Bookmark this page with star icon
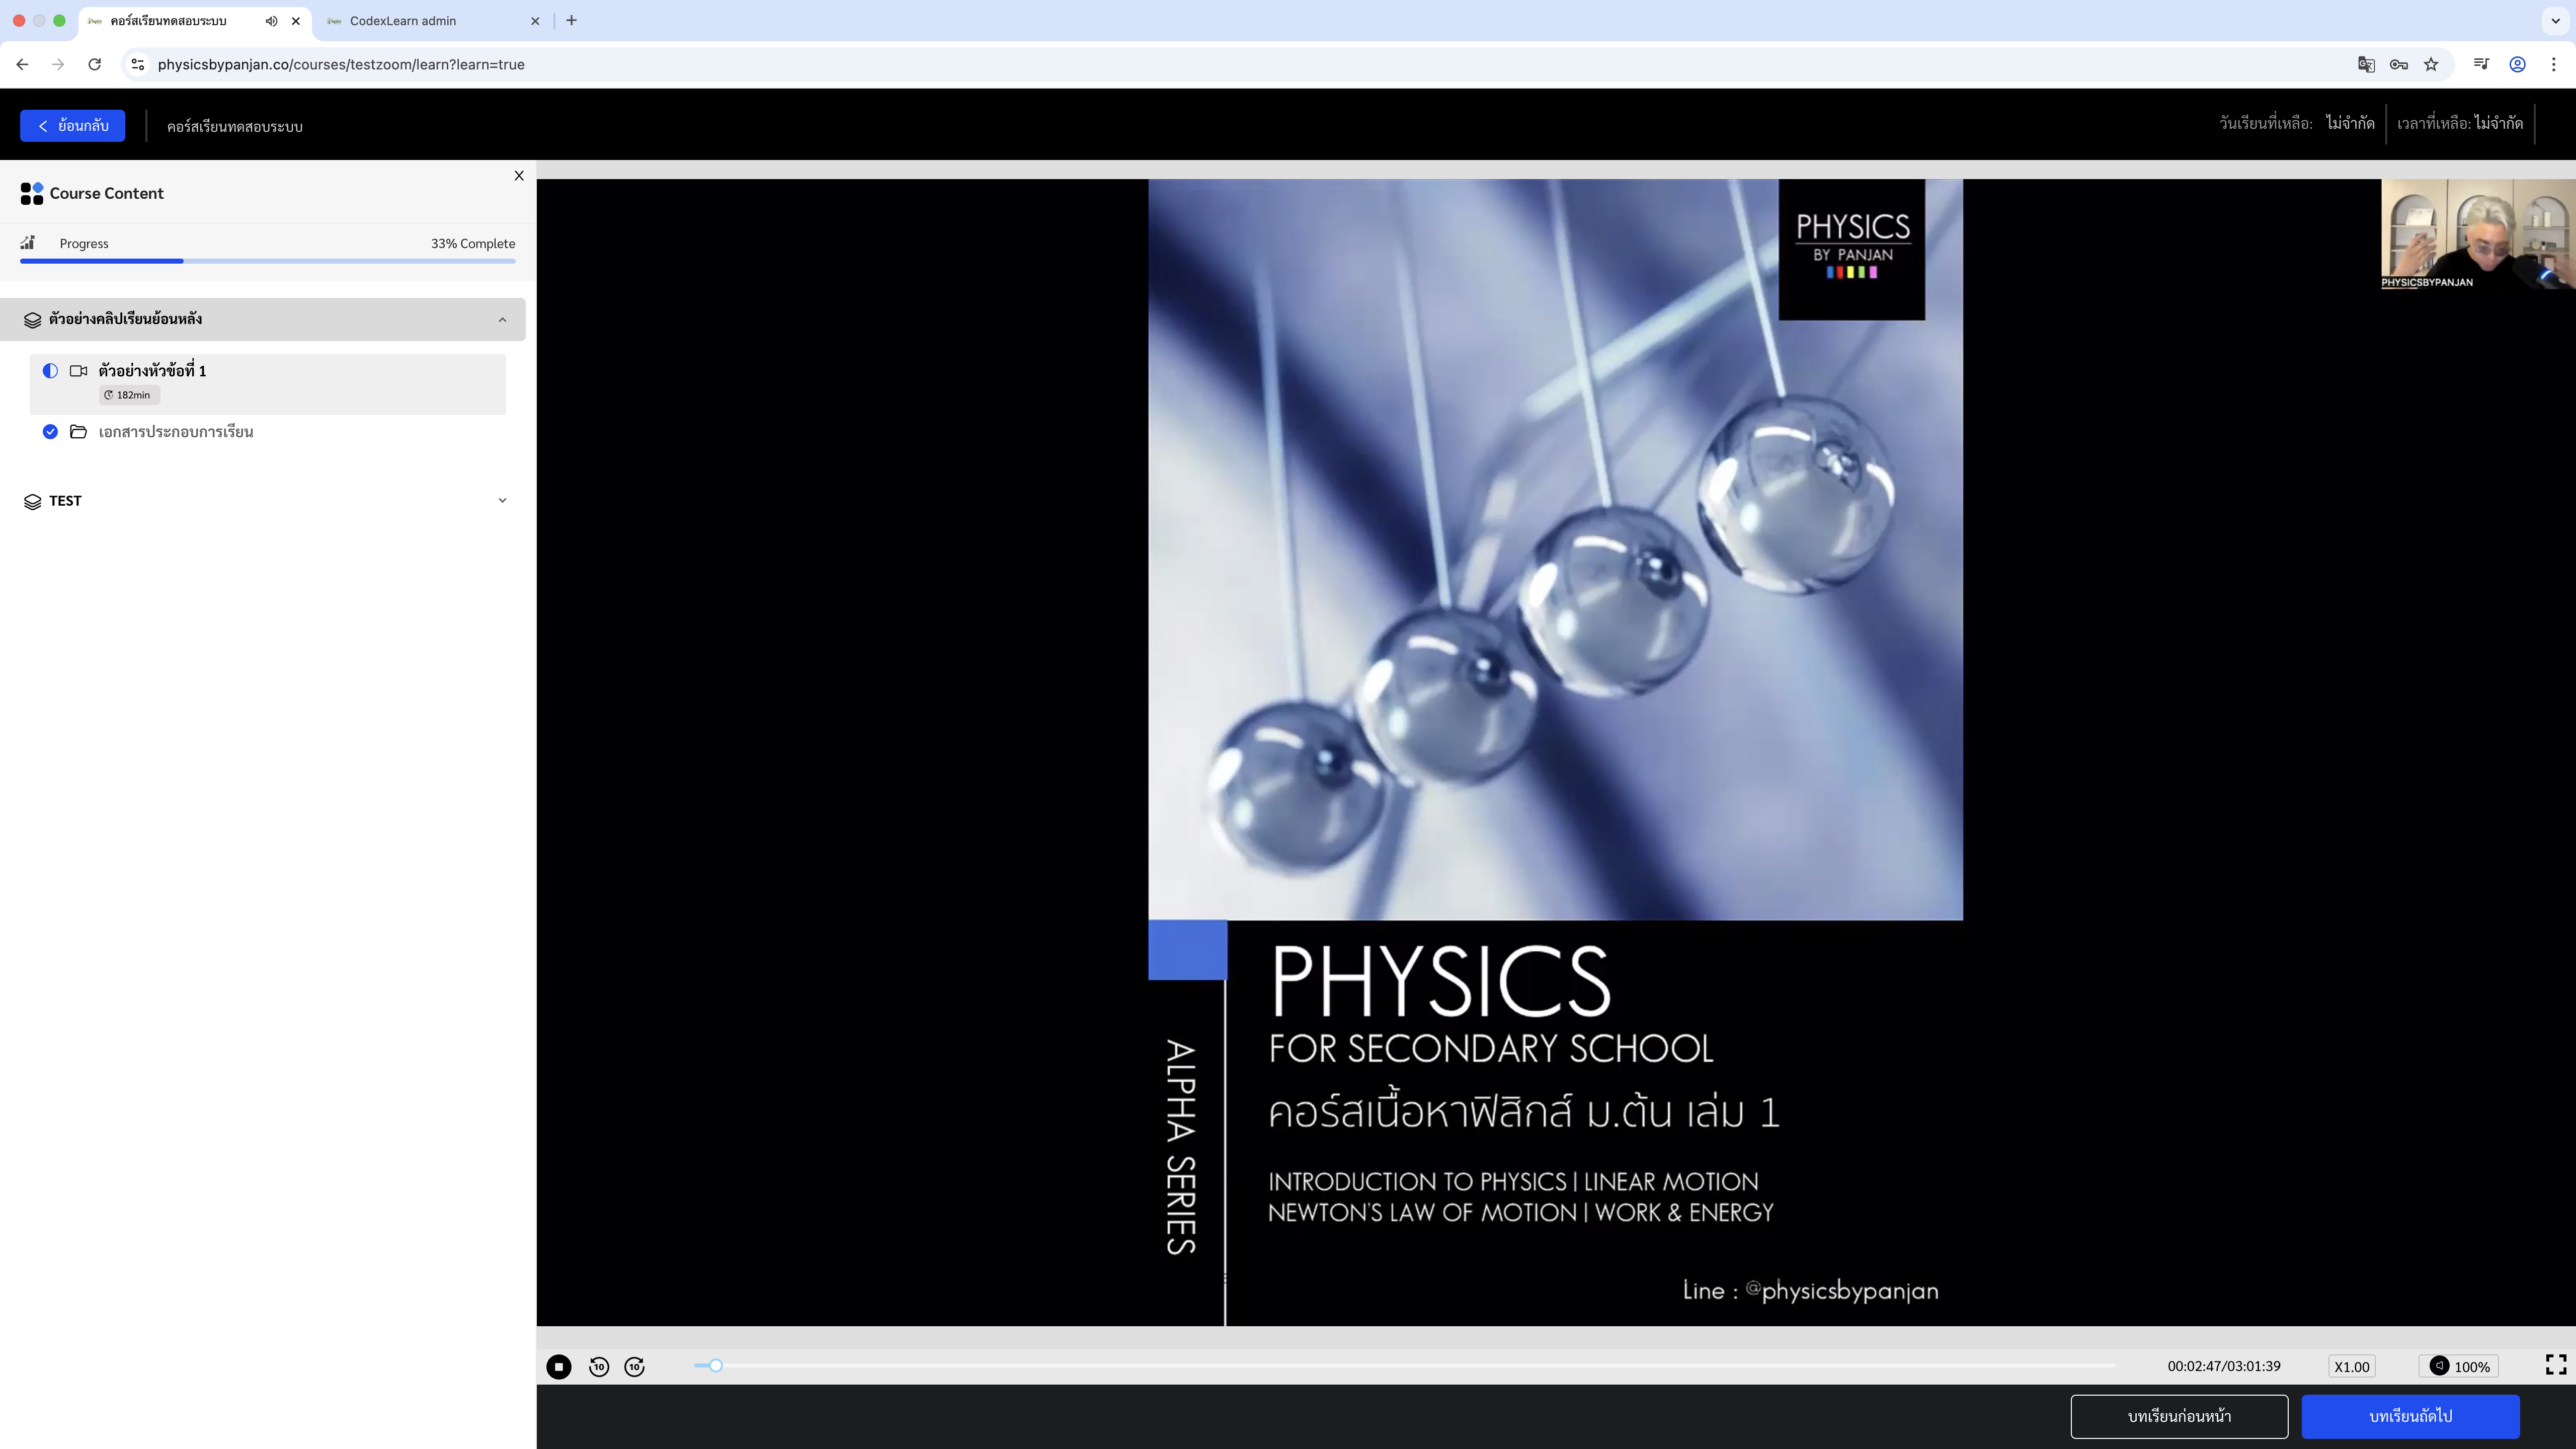This screenshot has width=2576, height=1449. tap(2431, 64)
